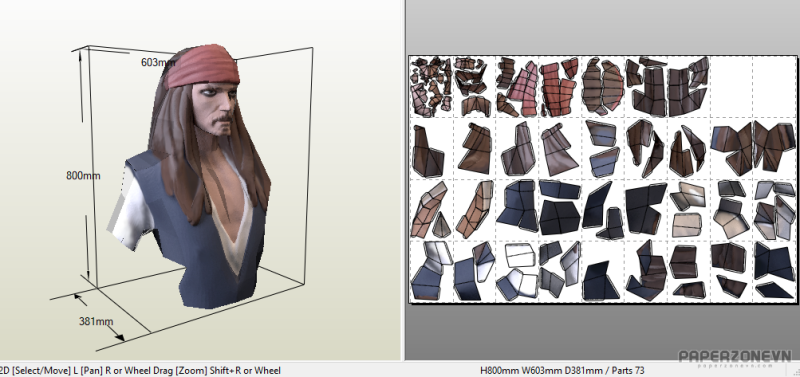The image size is (800, 377).
Task: Select the beige pattern pieces in the third row
Action: tap(687, 210)
